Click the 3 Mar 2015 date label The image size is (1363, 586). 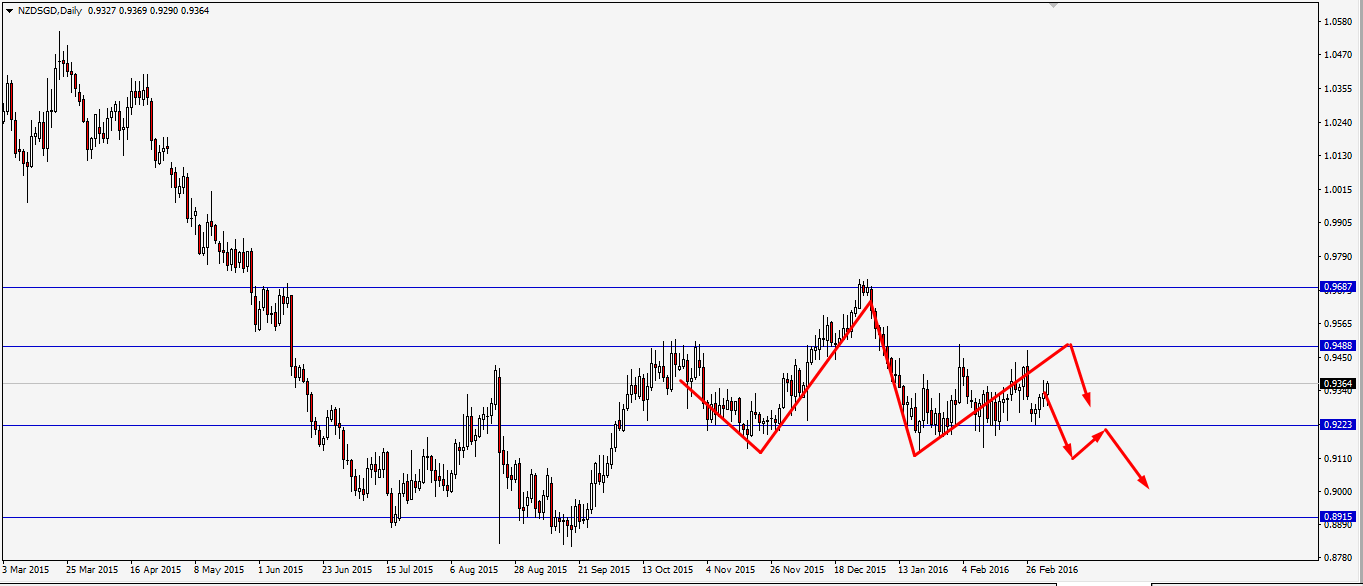[x=26, y=569]
